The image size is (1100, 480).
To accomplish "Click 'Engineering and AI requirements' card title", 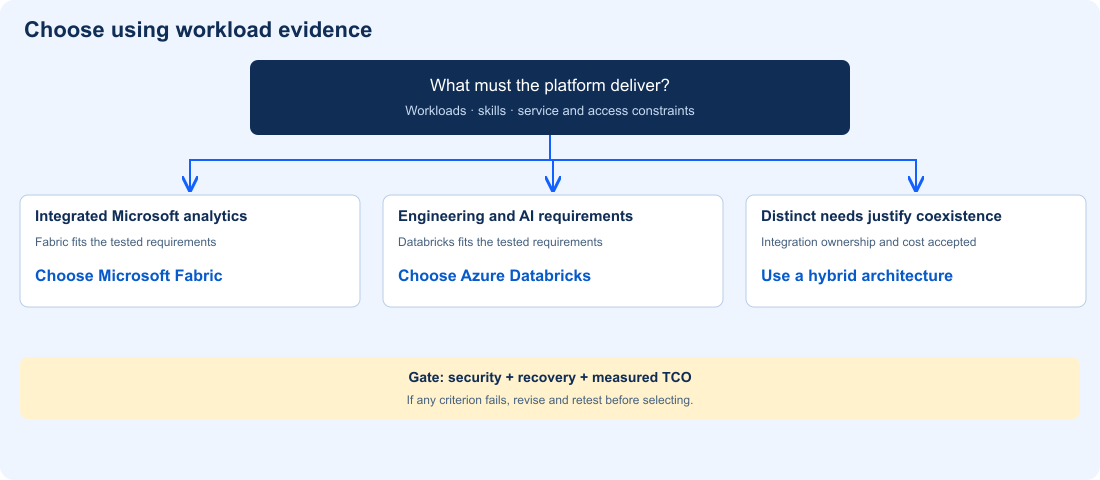I will pyautogui.click(x=516, y=216).
